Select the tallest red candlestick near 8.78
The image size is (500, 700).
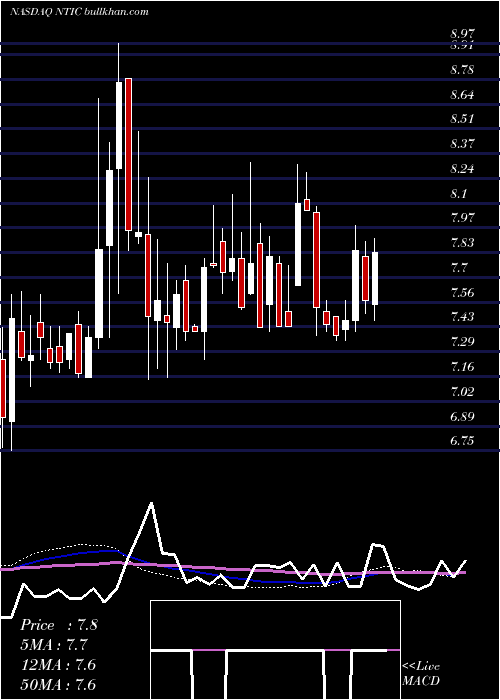(129, 154)
